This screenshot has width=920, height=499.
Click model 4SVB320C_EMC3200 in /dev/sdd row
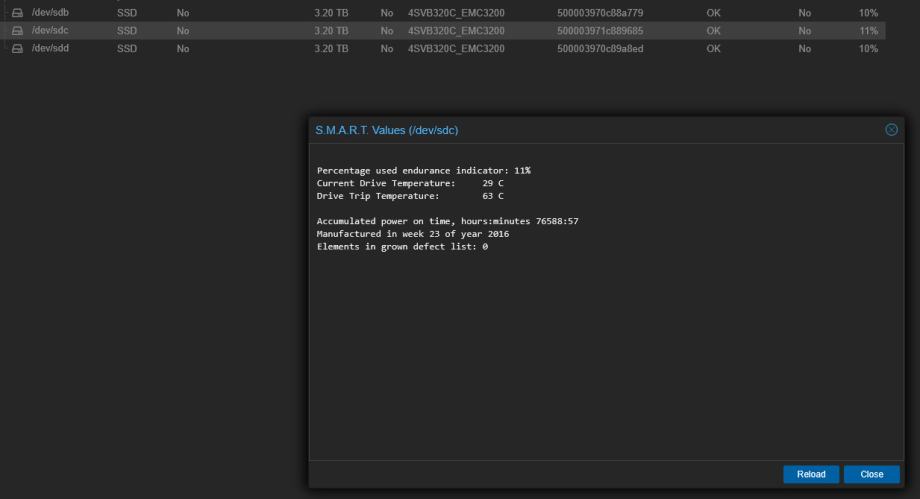click(456, 49)
